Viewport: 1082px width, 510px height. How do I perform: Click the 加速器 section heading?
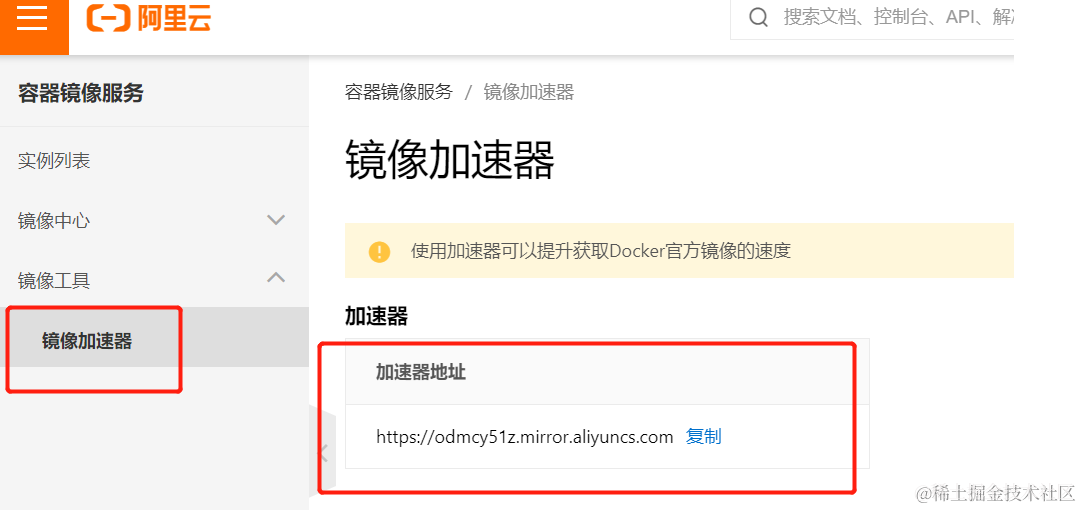click(376, 316)
